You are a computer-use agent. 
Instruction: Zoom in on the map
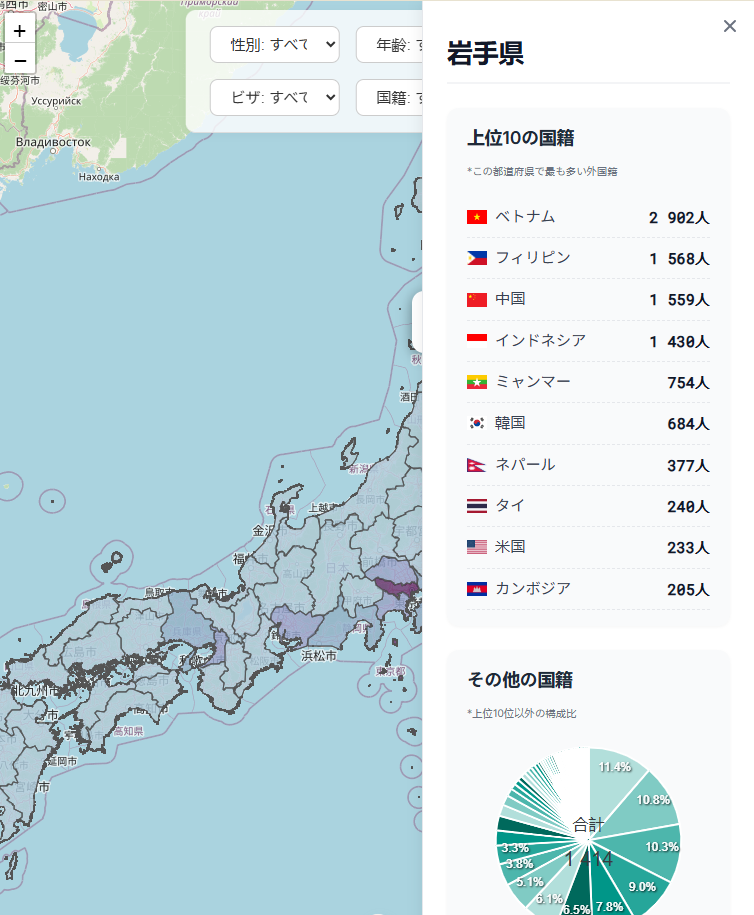pos(20,30)
